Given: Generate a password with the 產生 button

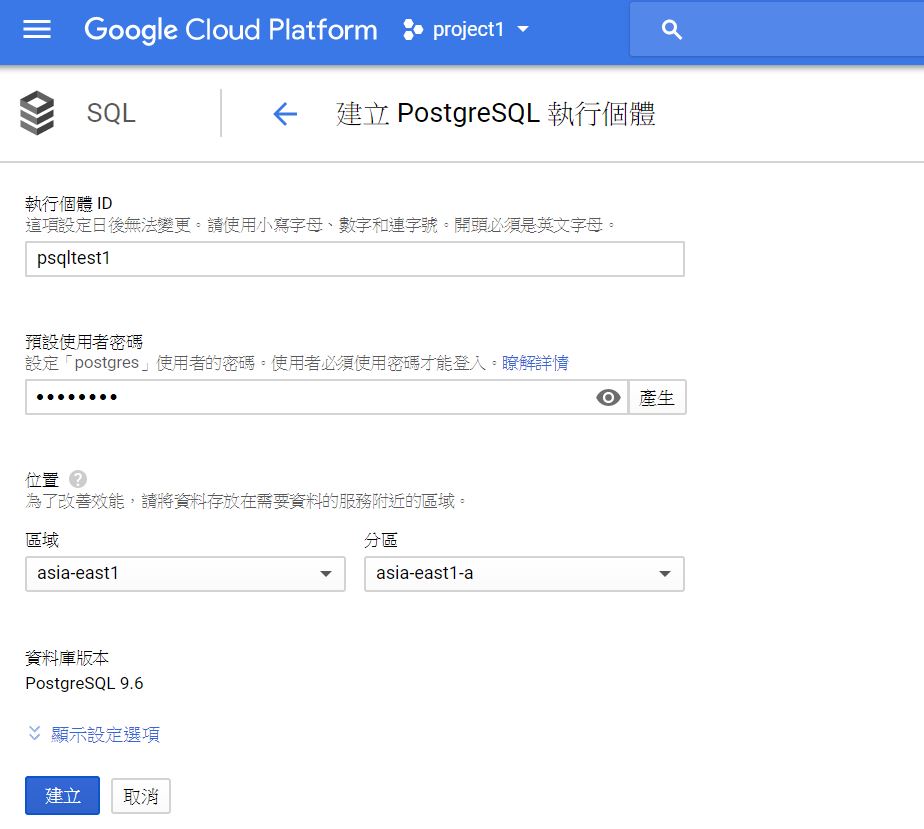Looking at the screenshot, I should pyautogui.click(x=657, y=396).
